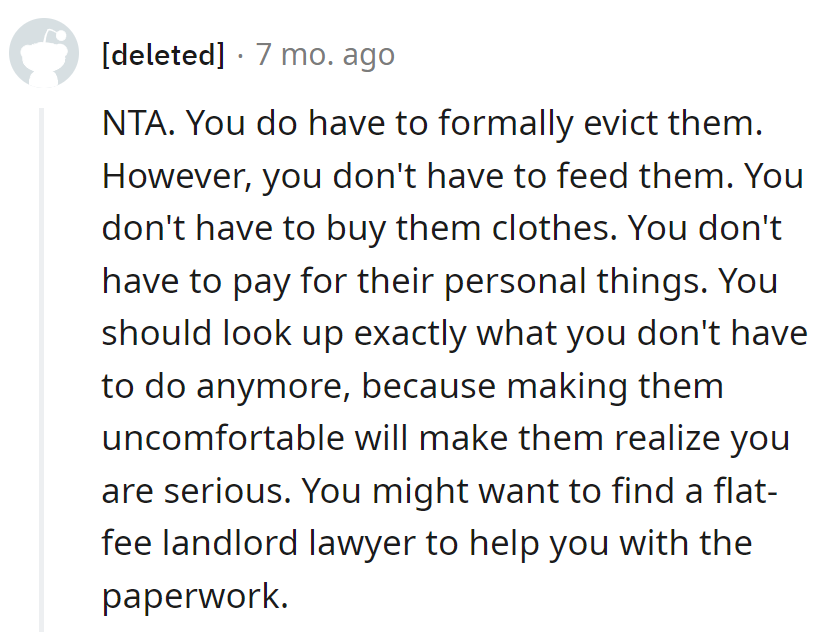
Task: Collapse the comment using the thread line
Action: [44, 360]
